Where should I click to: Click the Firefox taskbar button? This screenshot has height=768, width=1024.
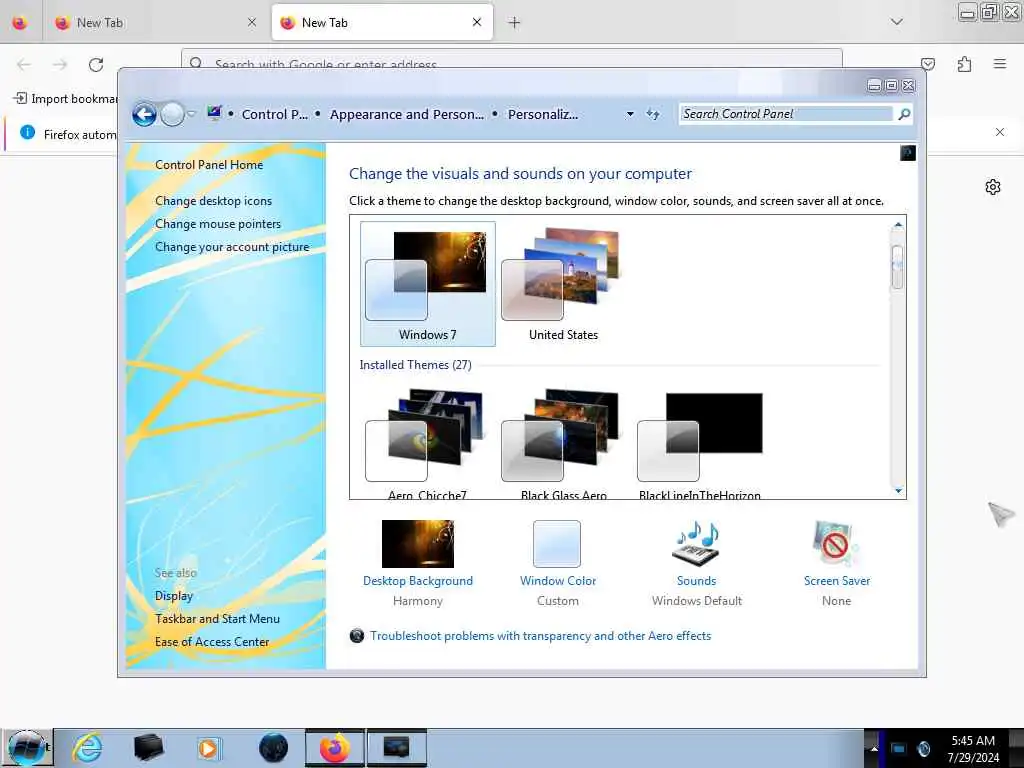coord(334,748)
